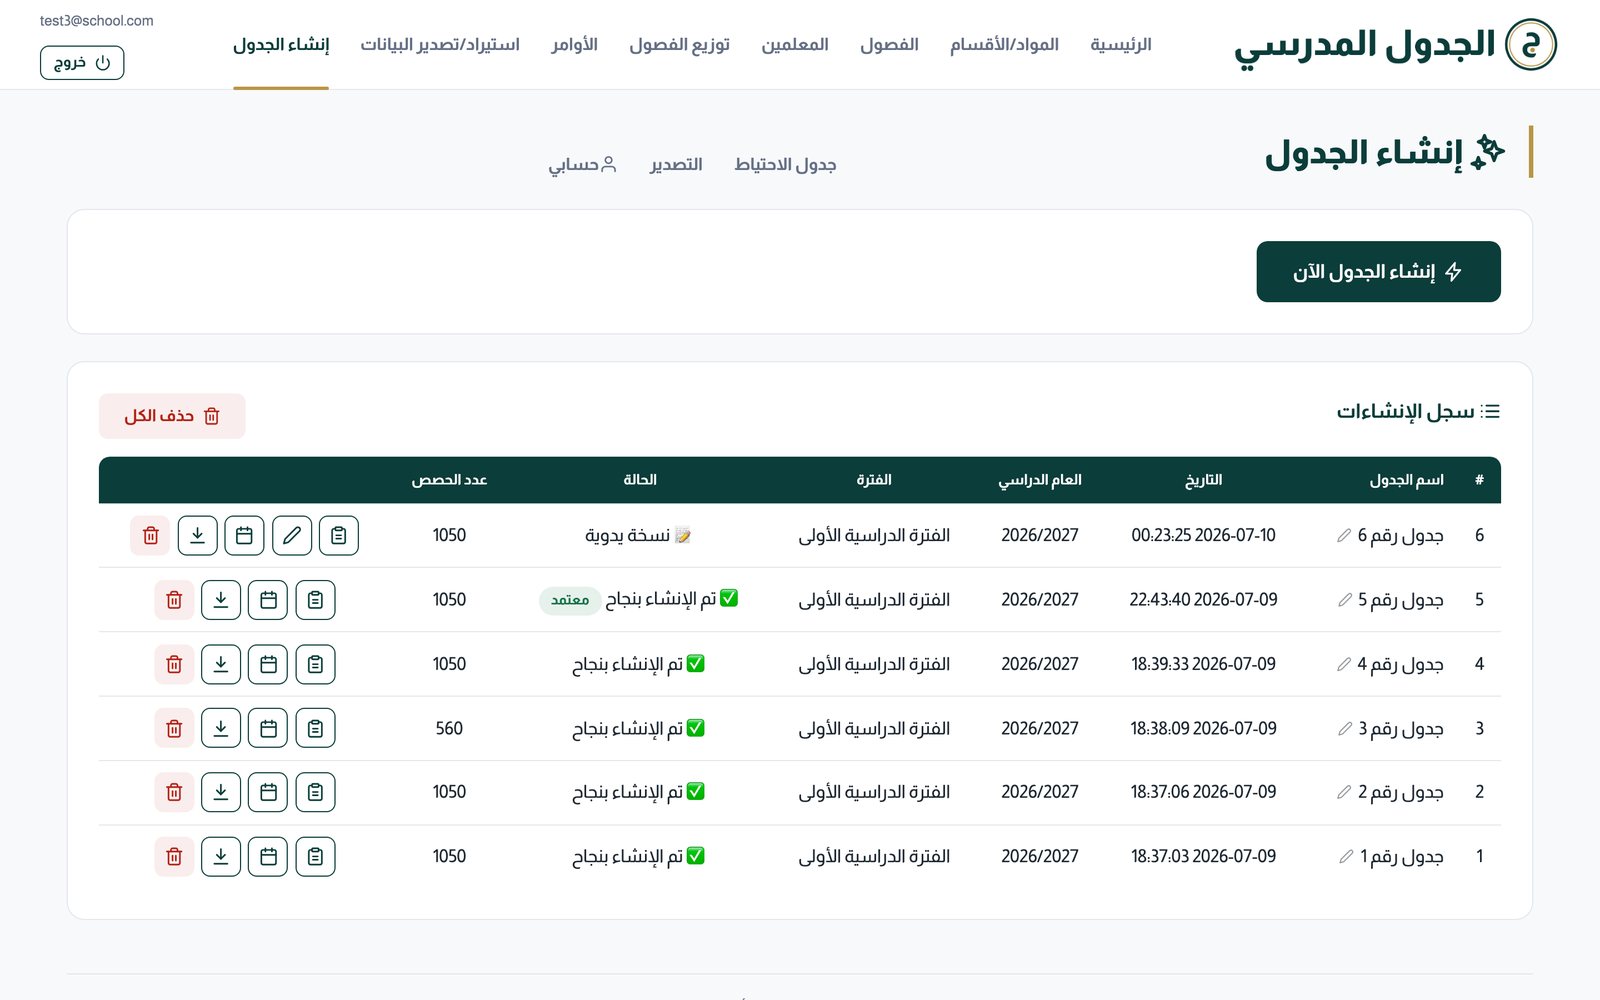
Task: Click نسخة يدوية status text
Action: tap(627, 536)
